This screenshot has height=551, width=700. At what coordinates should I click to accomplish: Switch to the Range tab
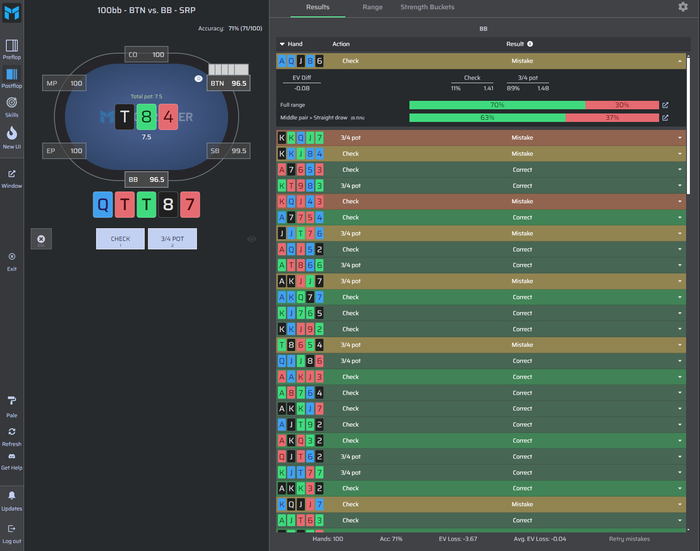(372, 7)
